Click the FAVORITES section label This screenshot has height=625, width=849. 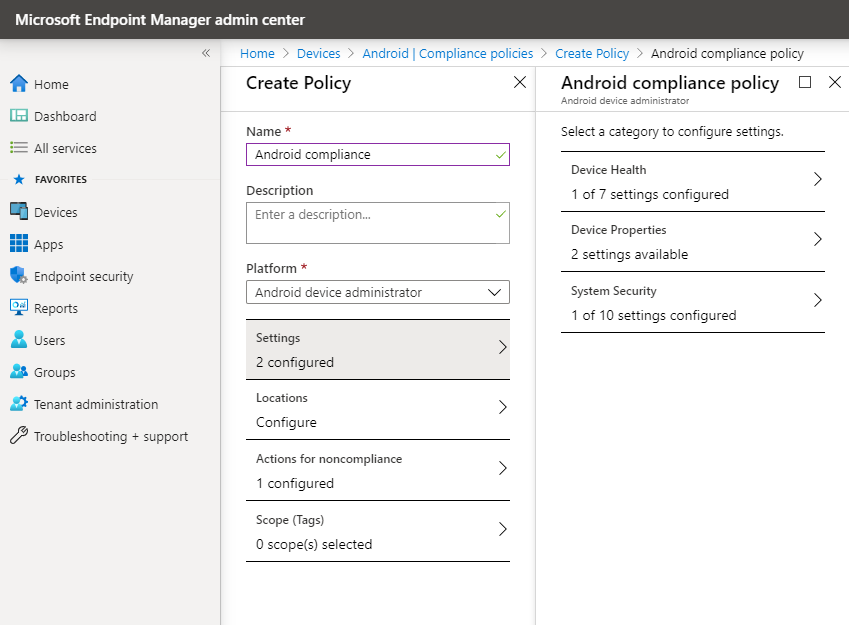(61, 179)
